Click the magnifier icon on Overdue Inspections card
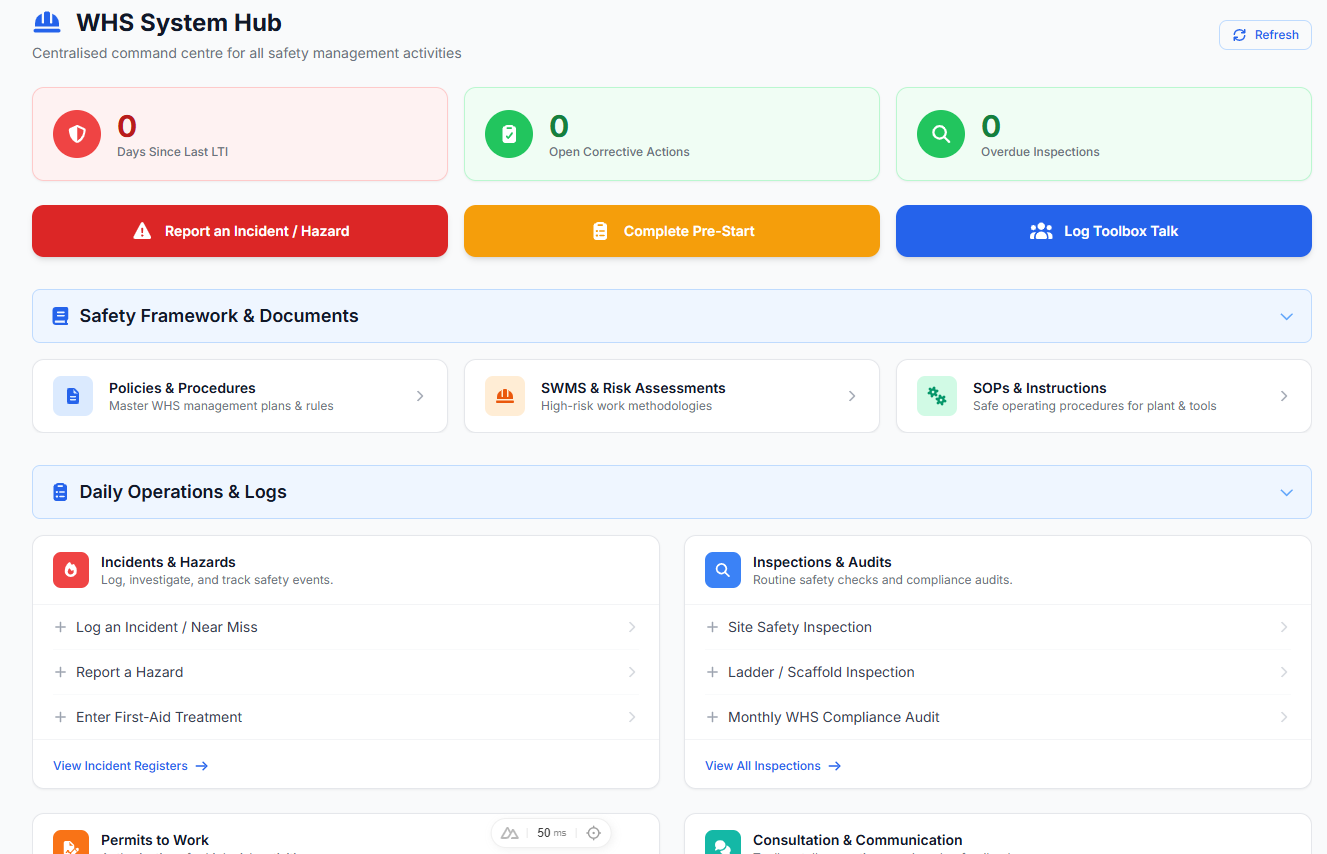The width and height of the screenshot is (1327, 854). (x=940, y=134)
